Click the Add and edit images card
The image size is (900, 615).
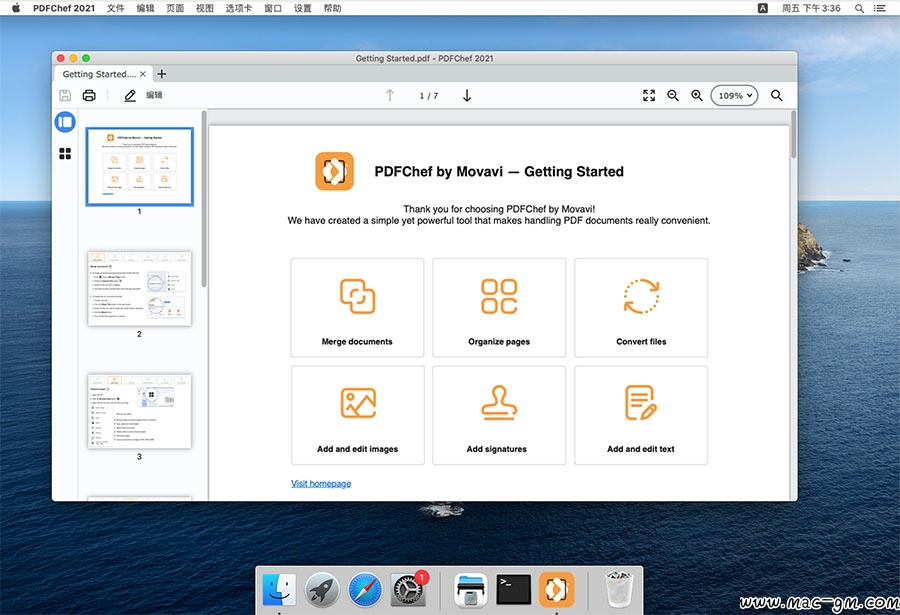[357, 415]
